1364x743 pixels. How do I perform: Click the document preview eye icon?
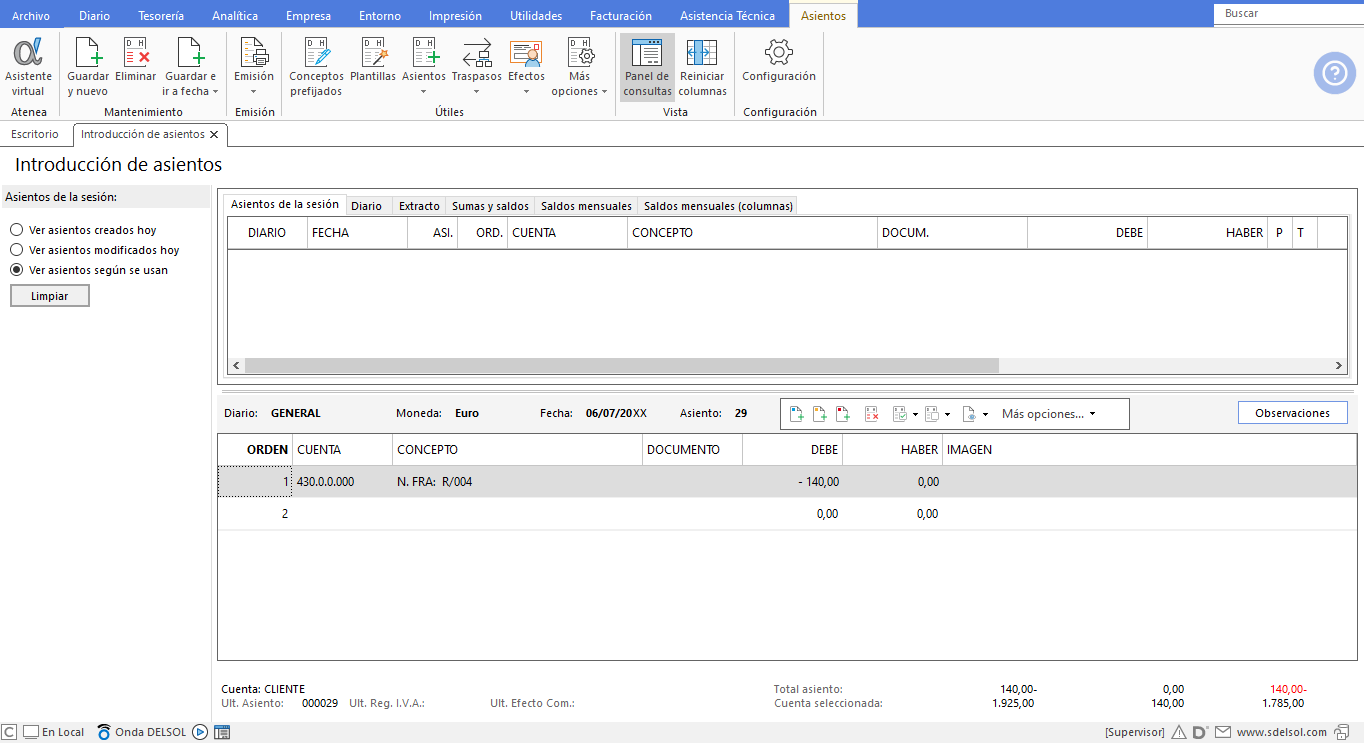[x=969, y=413]
